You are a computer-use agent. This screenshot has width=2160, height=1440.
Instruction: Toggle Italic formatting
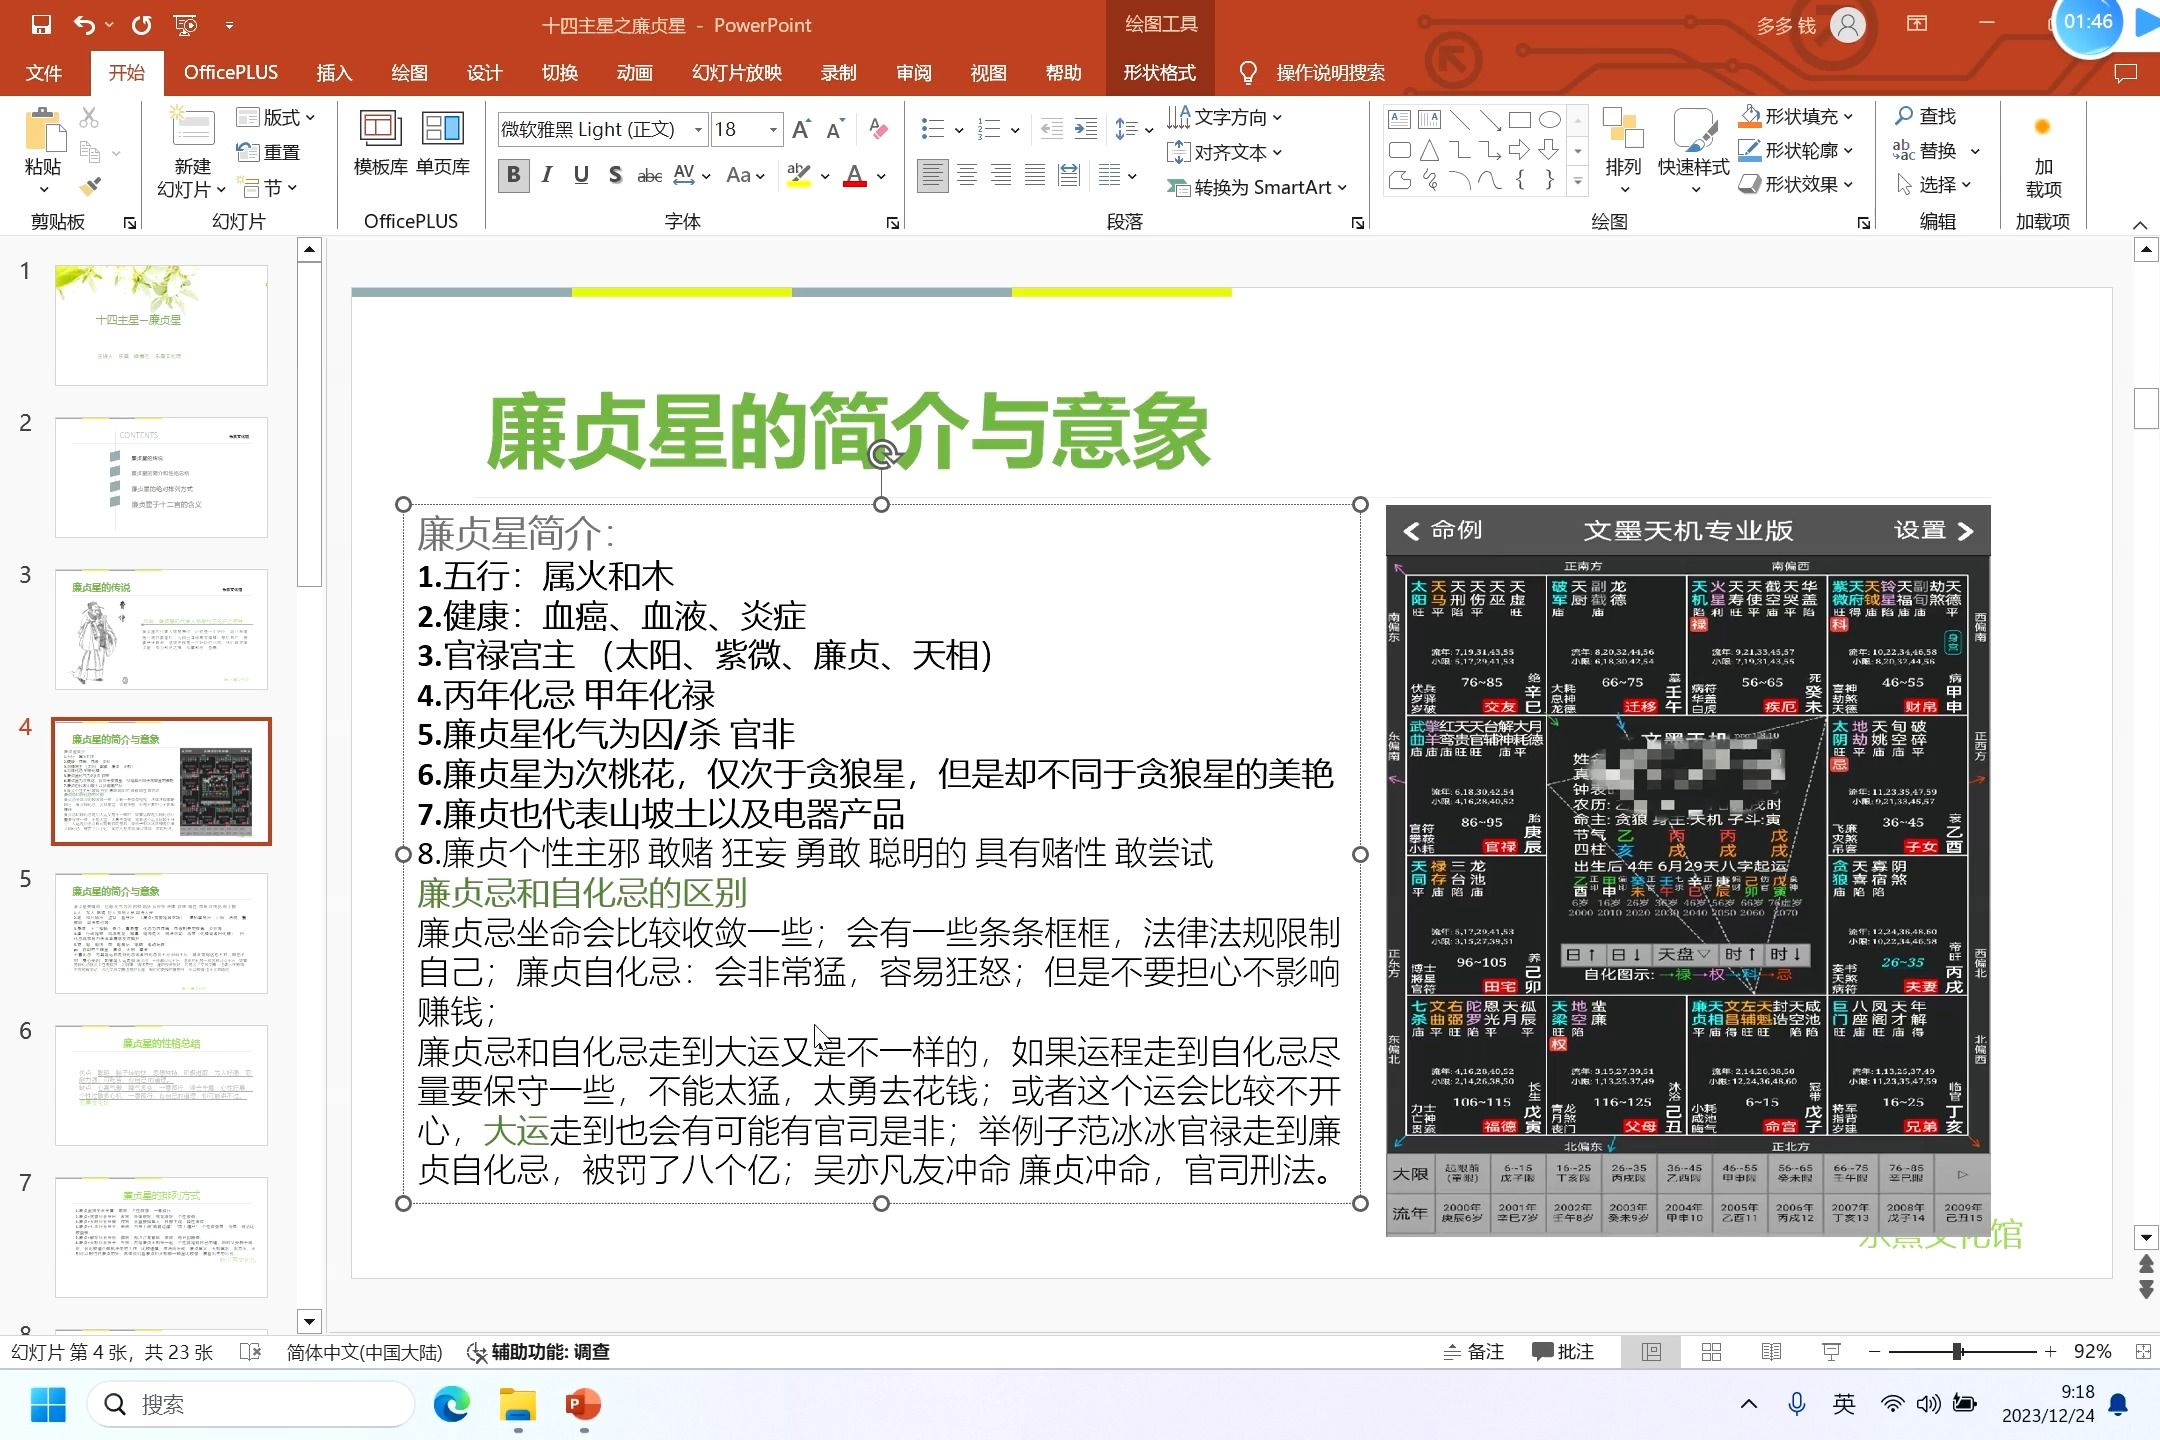tap(547, 175)
